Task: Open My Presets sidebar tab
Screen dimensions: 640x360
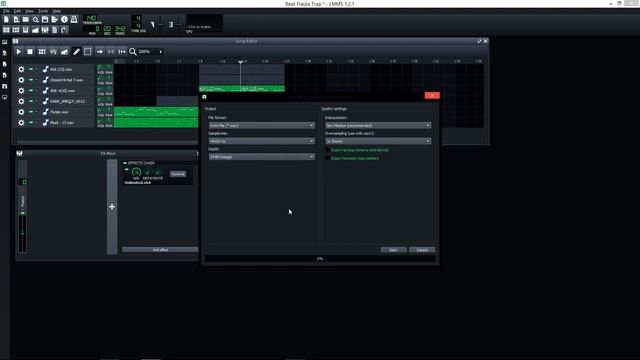Action: pyautogui.click(x=4, y=75)
